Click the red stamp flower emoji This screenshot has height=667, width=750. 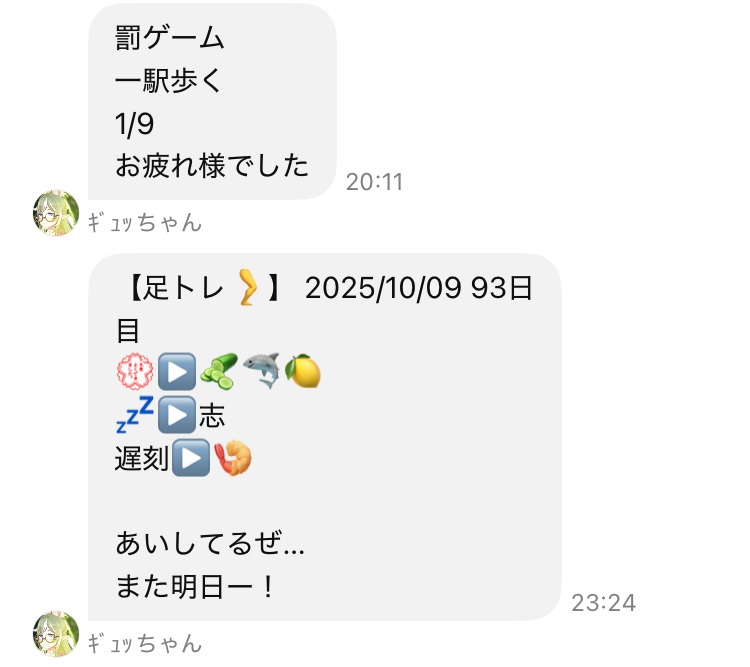click(135, 372)
